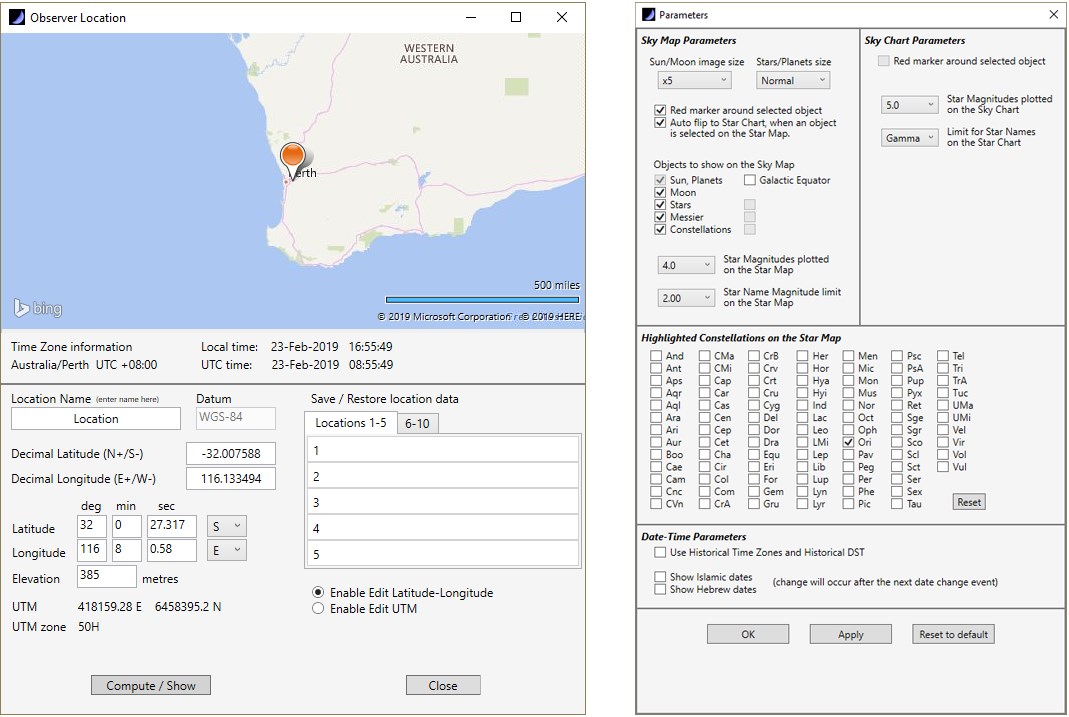Highlight the Cyg constellation
The height and width of the screenshot is (717, 1069).
[754, 405]
